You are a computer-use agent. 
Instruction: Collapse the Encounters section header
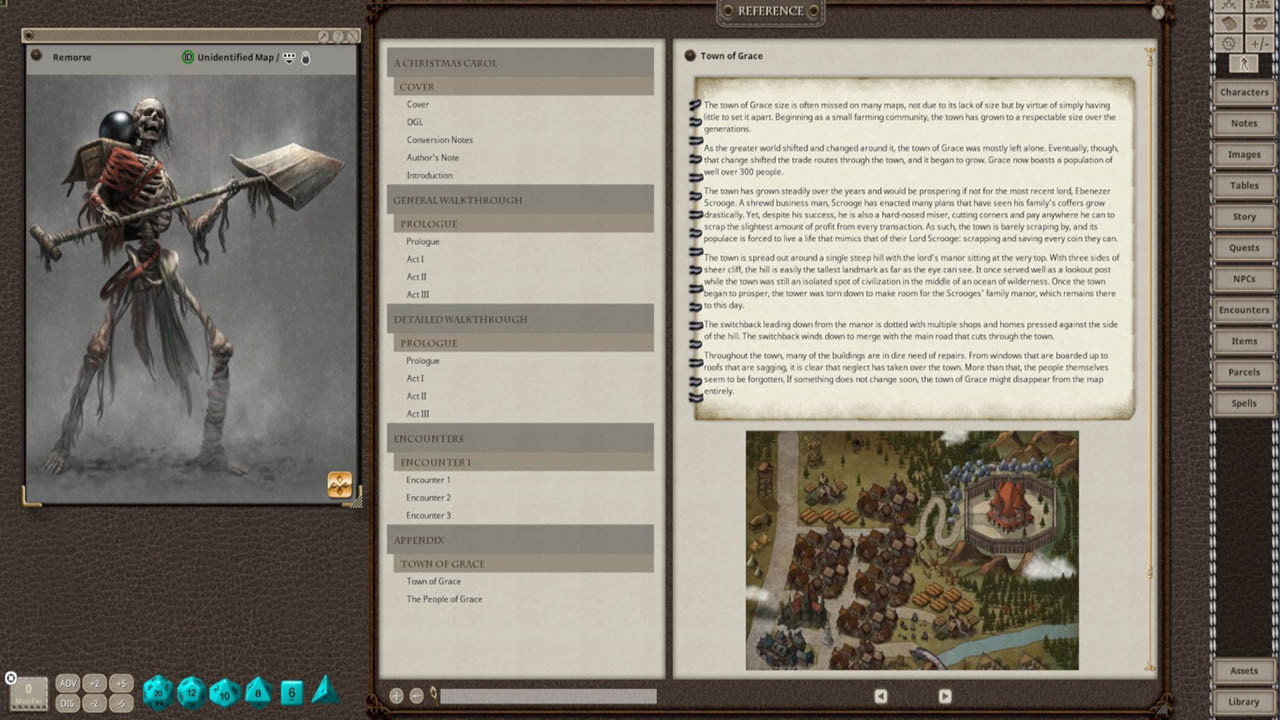pos(520,438)
